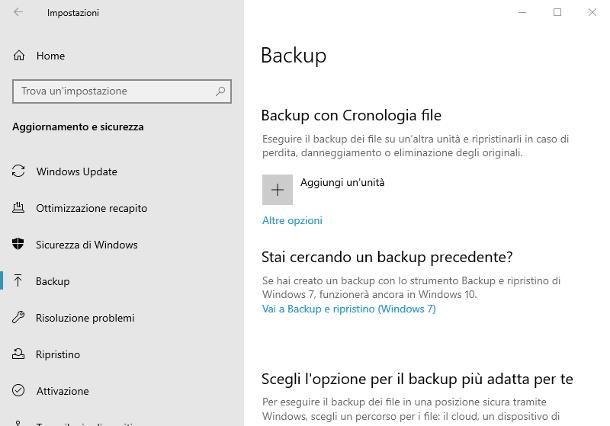Click the Risoluzione problemi wrench icon

(x=18, y=317)
